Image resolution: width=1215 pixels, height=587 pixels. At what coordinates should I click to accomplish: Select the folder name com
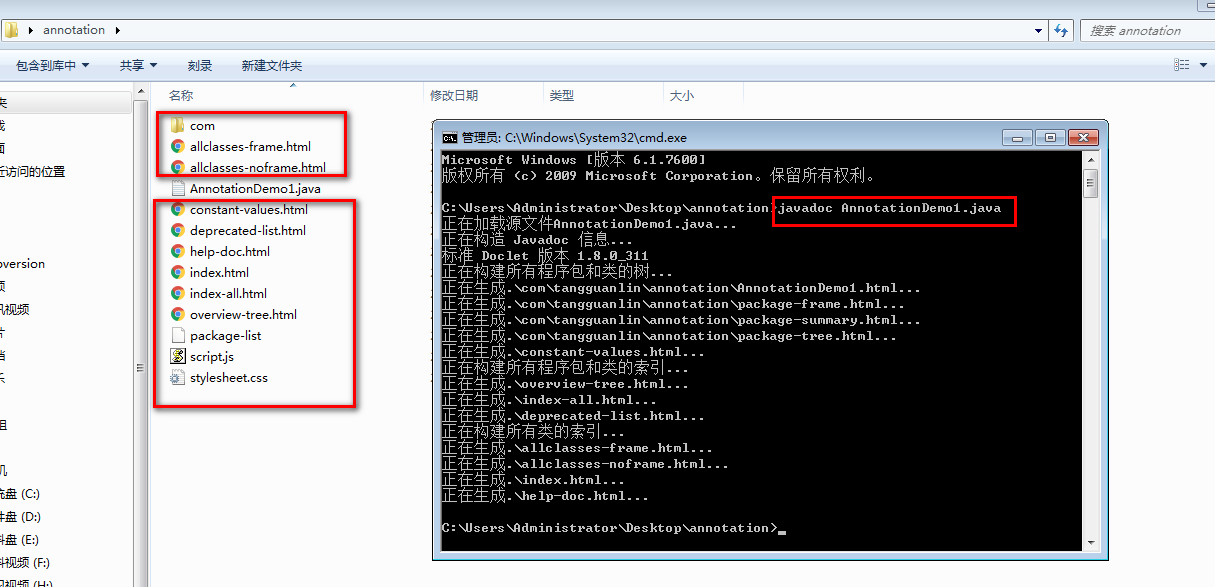click(202, 126)
